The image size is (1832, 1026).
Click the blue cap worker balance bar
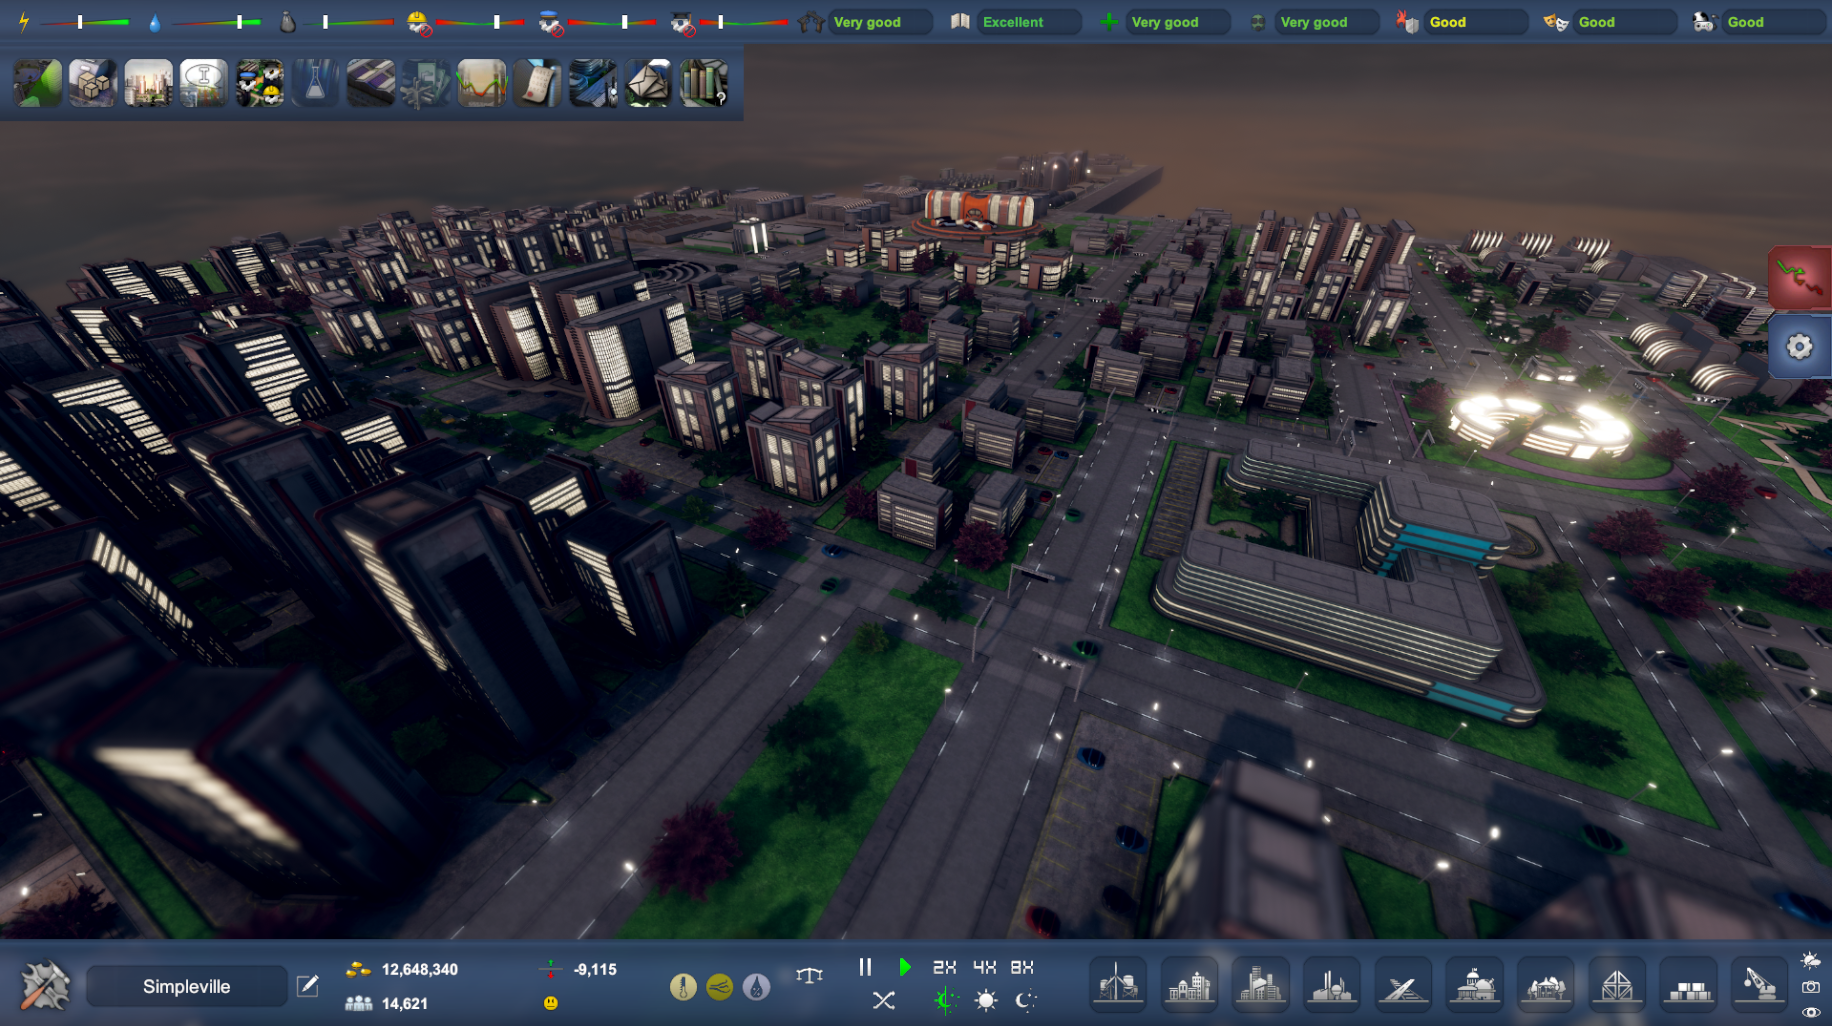(x=612, y=22)
